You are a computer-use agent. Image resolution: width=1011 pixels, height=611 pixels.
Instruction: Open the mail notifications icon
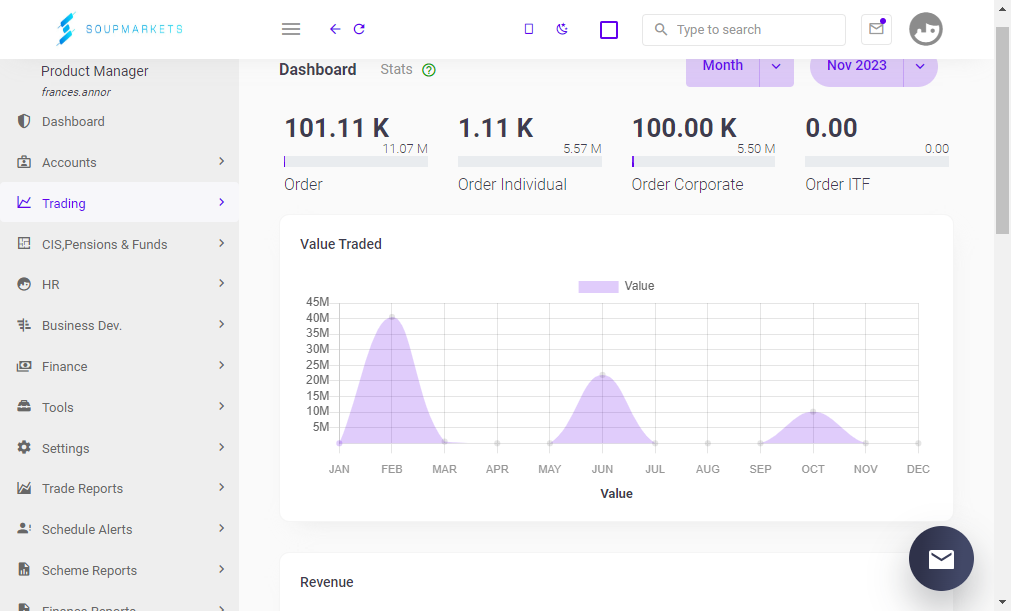point(876,29)
